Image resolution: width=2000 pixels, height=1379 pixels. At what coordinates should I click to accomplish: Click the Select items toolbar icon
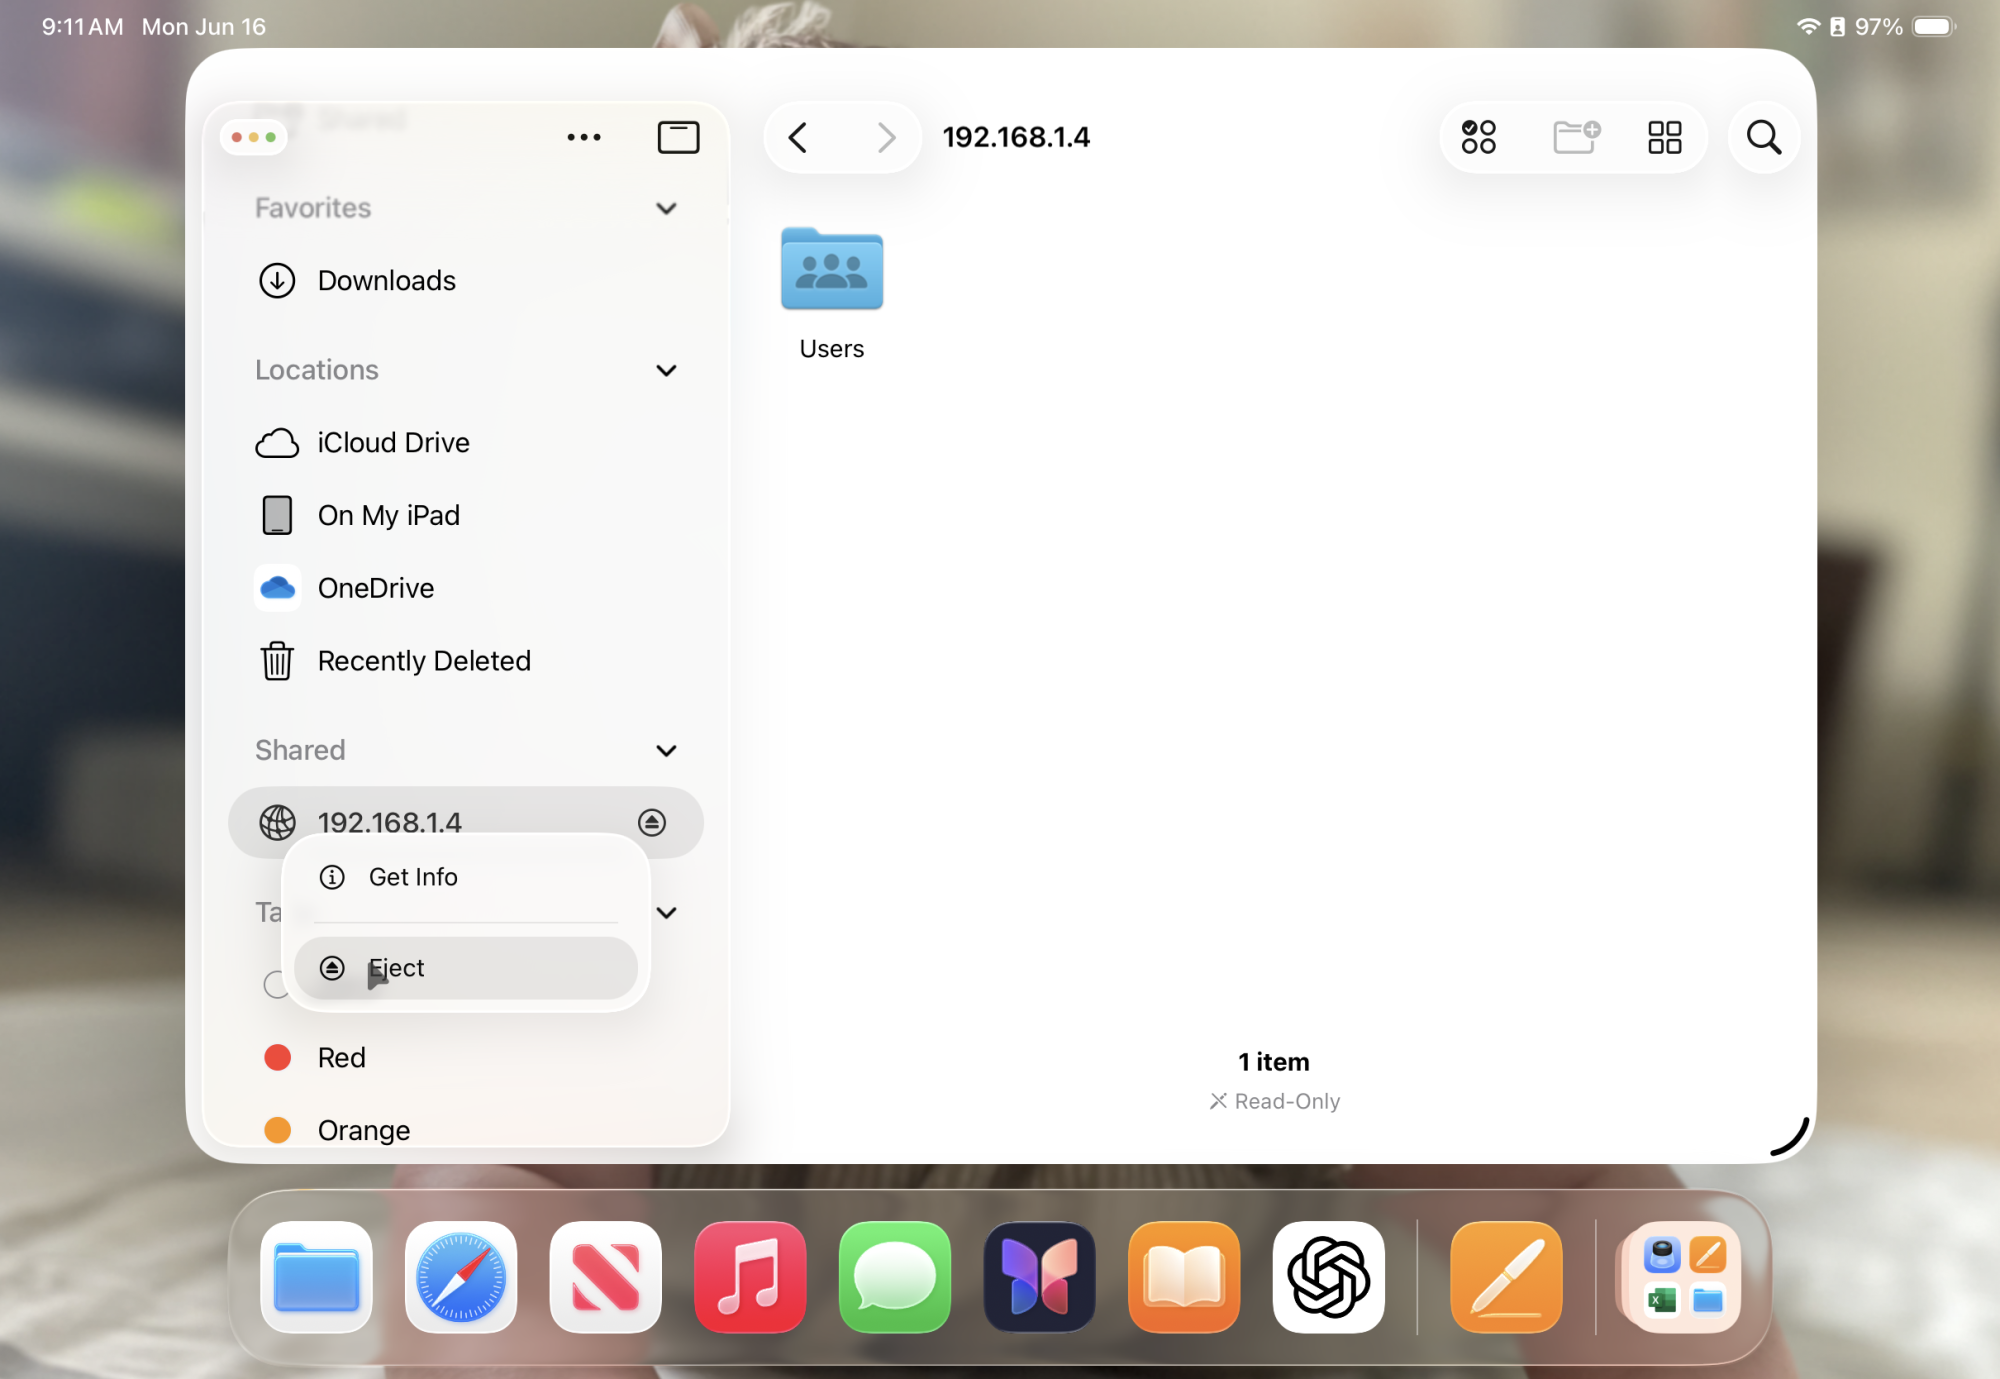(1478, 137)
